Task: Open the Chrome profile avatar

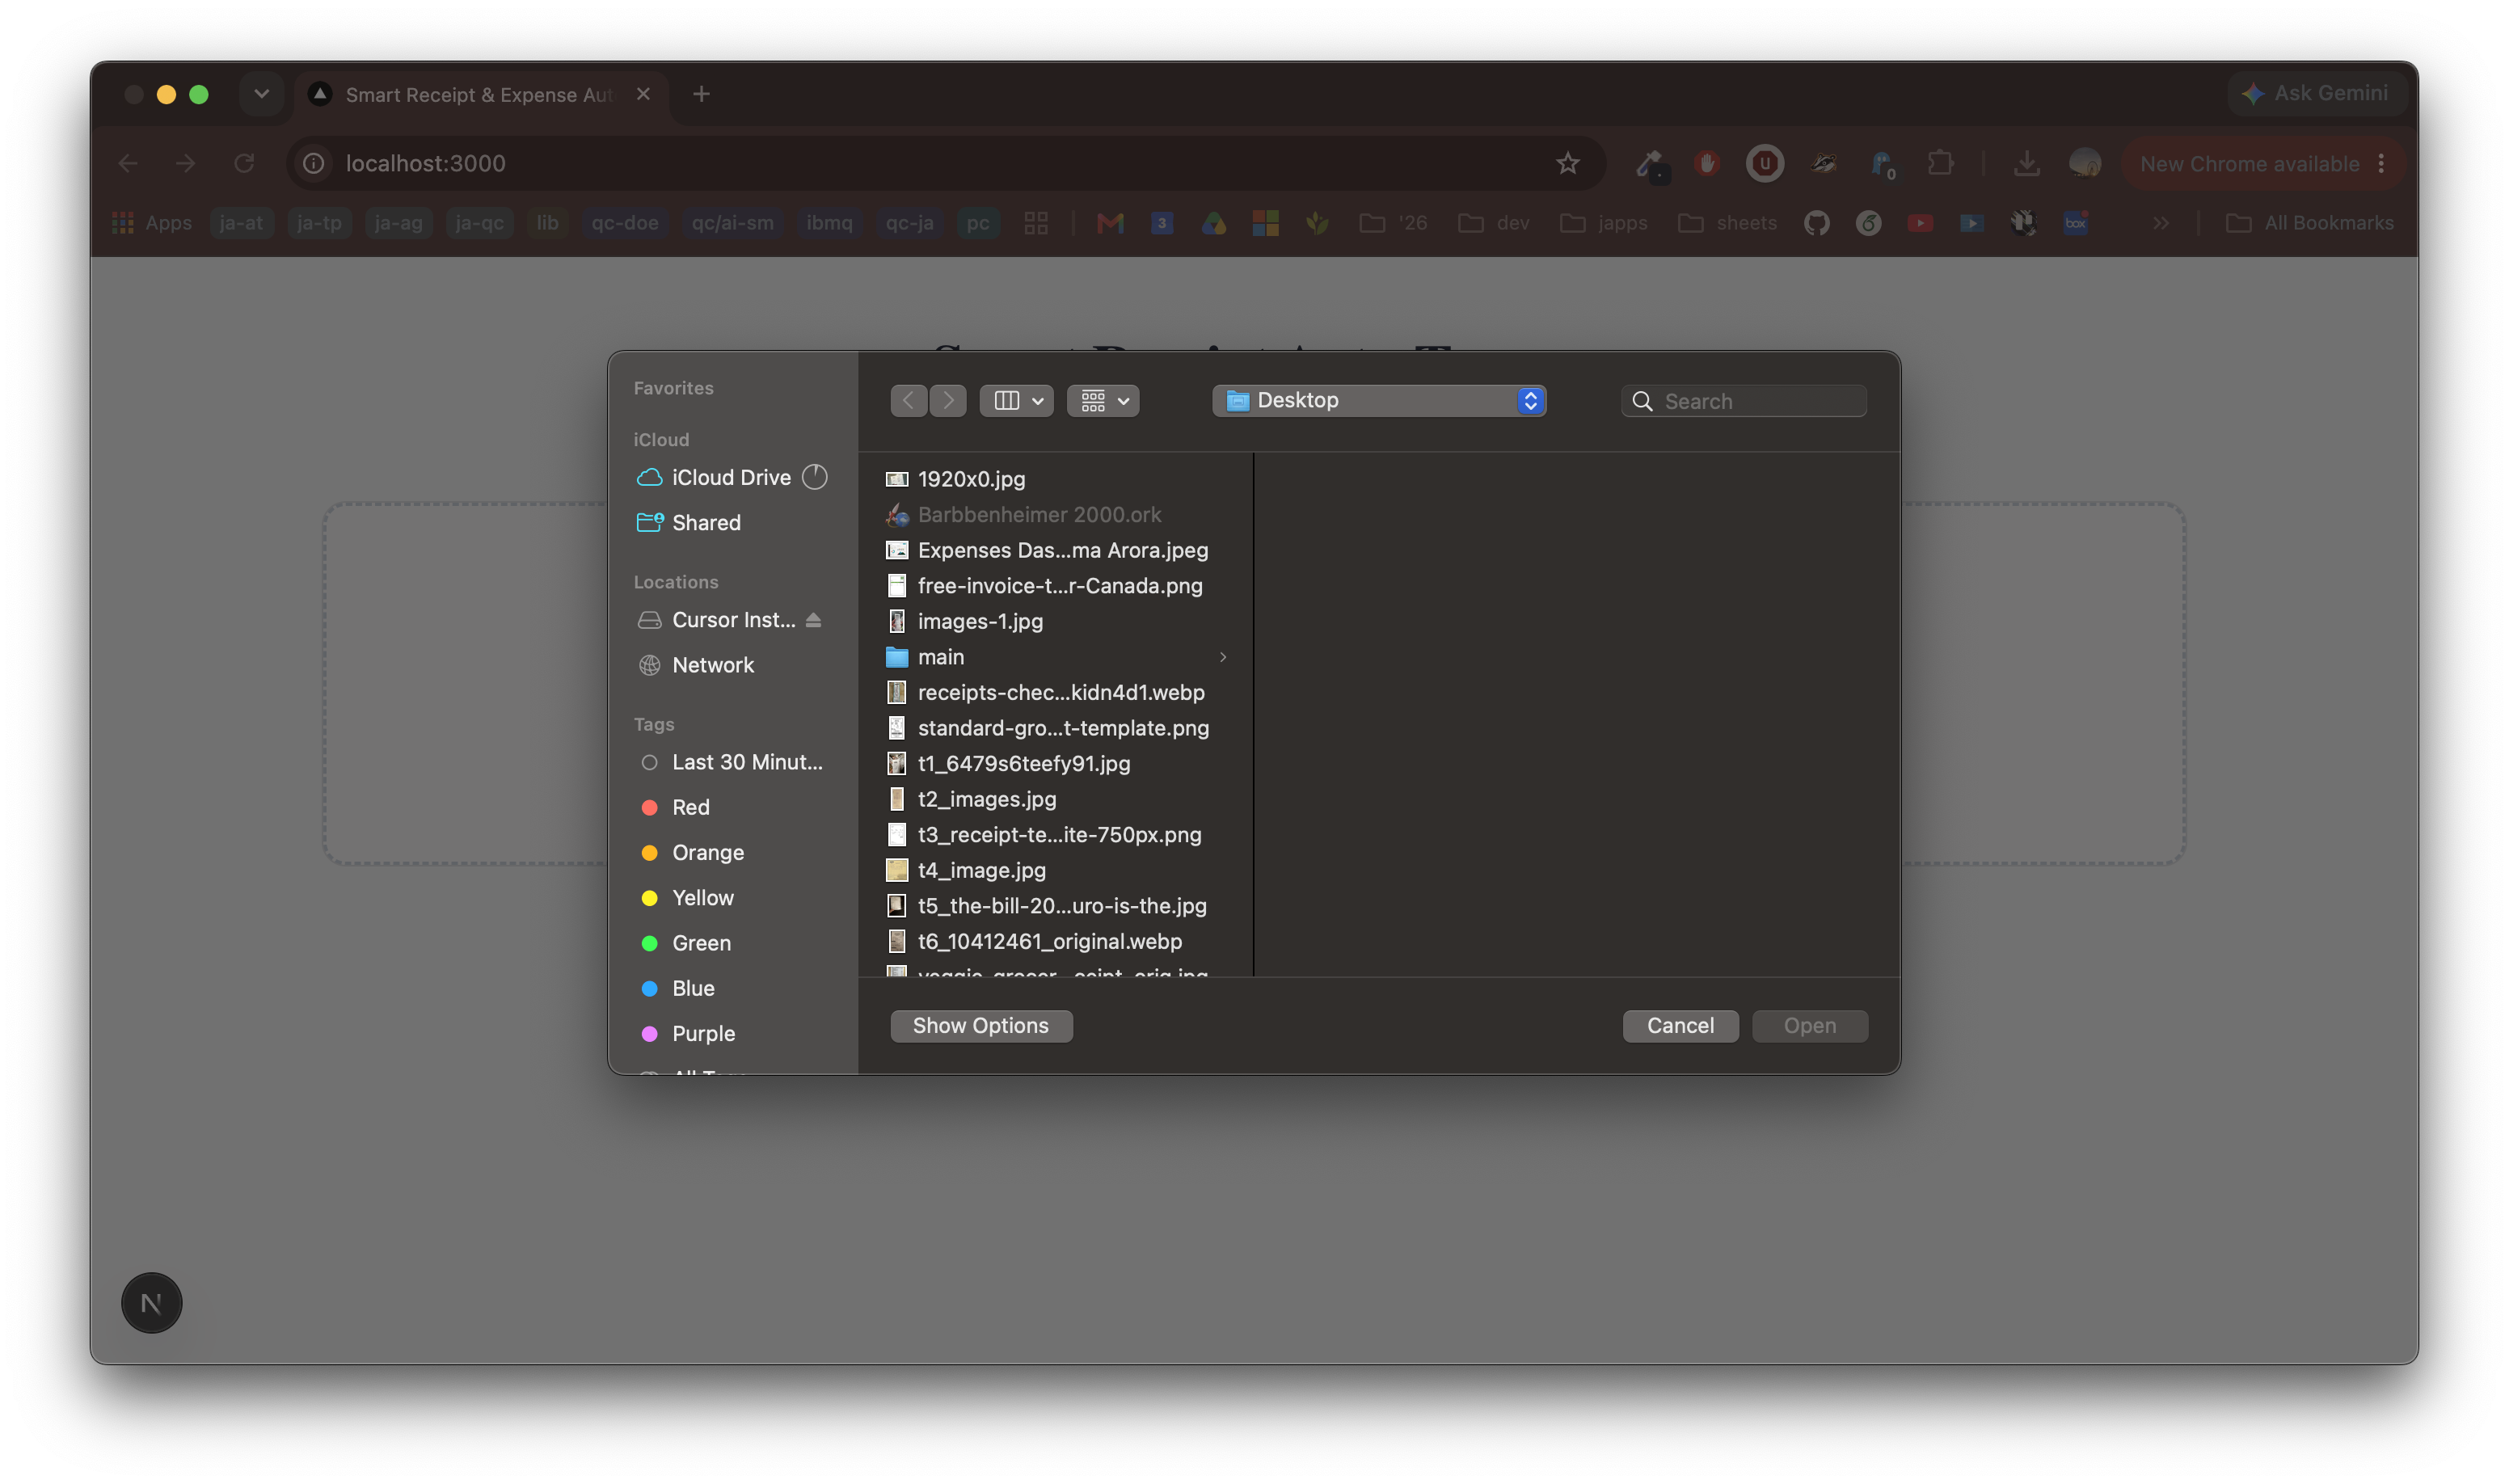Action: 2084,163
